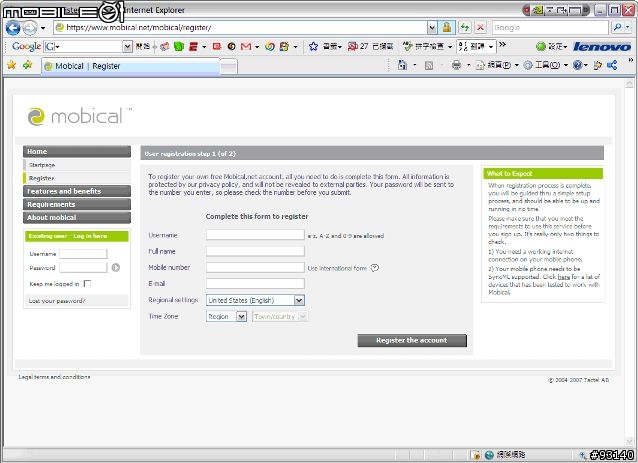638x463 pixels.
Task: Click the Full name input field
Action: pos(255,251)
